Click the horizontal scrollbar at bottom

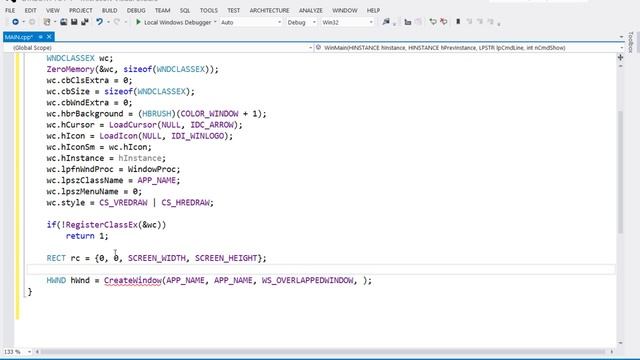click(x=322, y=351)
